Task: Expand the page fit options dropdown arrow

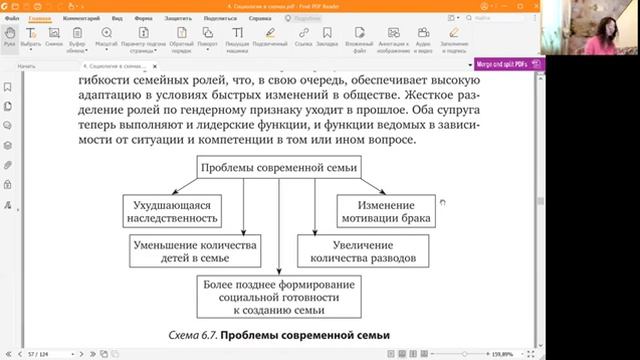Action: [156, 51]
